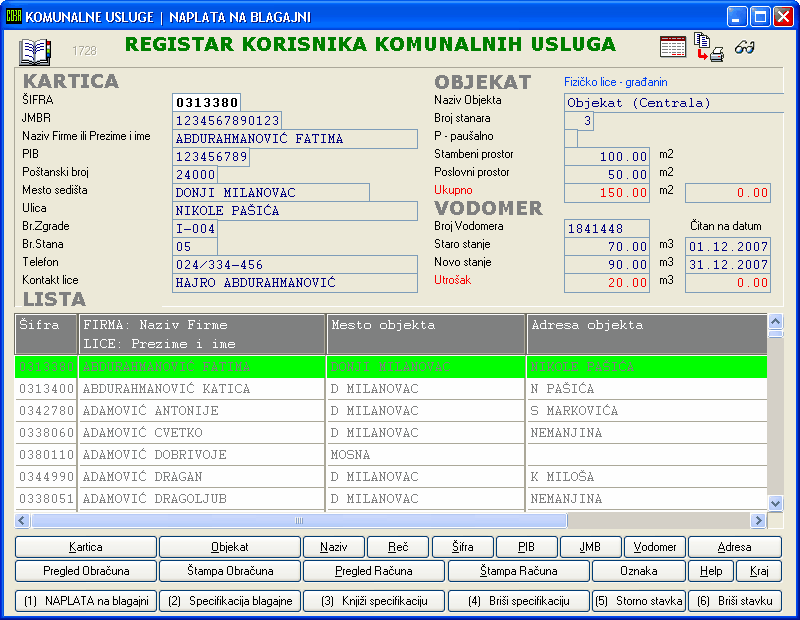This screenshot has width=800, height=620.
Task: Click the Br.Stana field 05
Action: point(195,246)
